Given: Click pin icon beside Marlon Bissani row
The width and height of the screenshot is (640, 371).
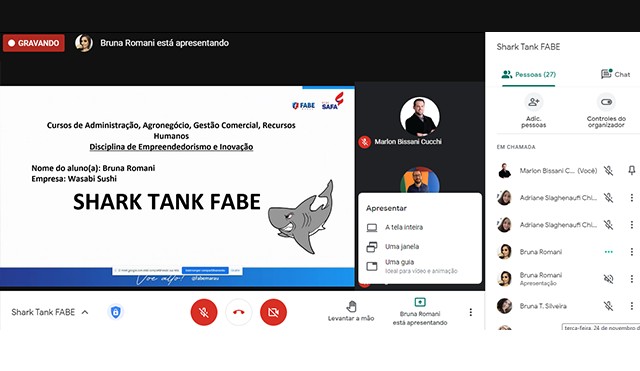Looking at the screenshot, I should click(x=631, y=171).
